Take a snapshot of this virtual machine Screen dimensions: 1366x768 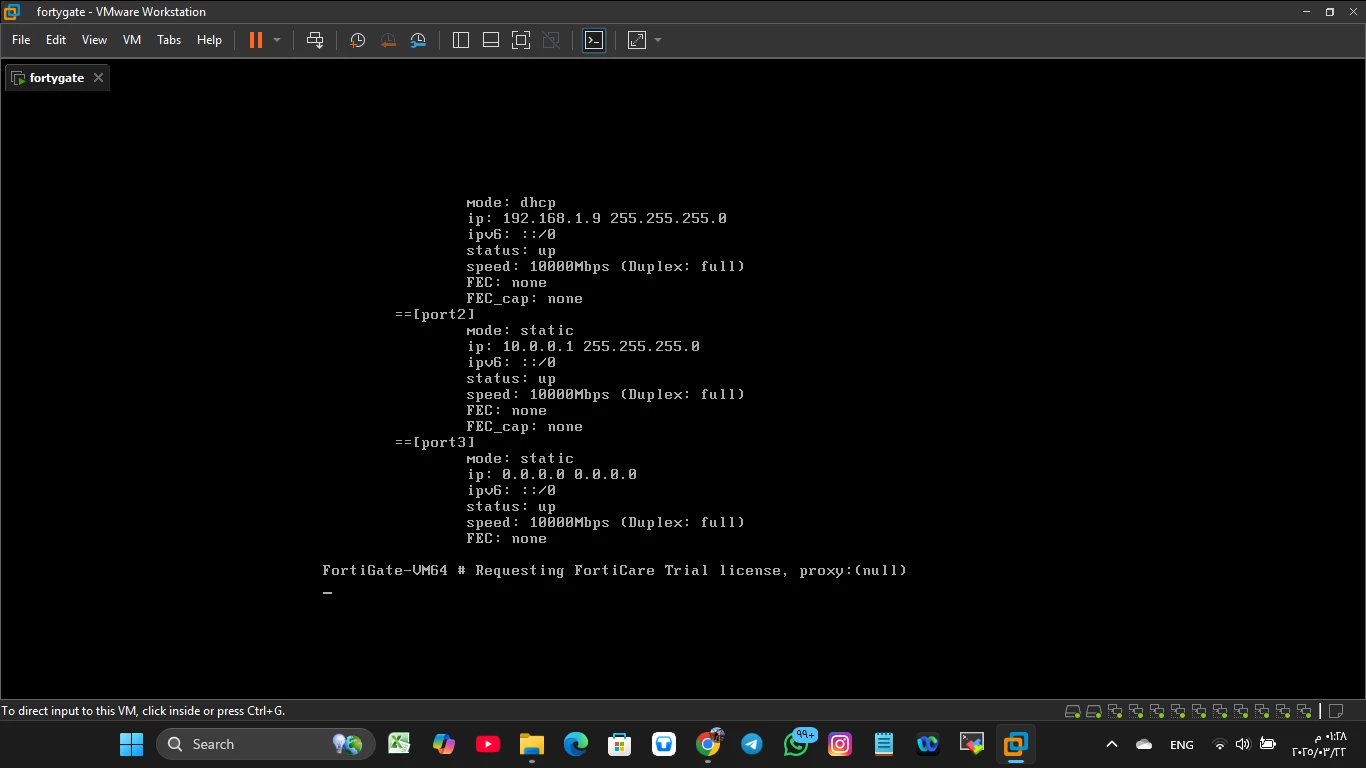(357, 40)
